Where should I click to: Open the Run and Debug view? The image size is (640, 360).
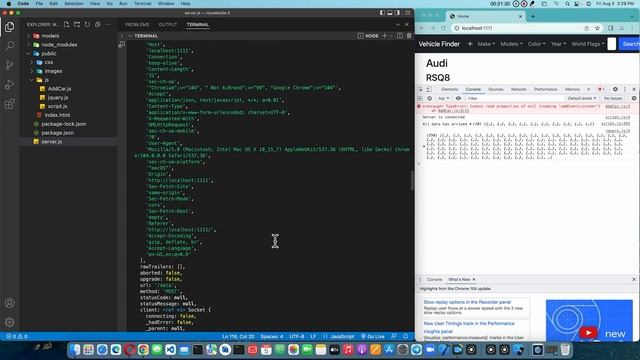(x=9, y=84)
